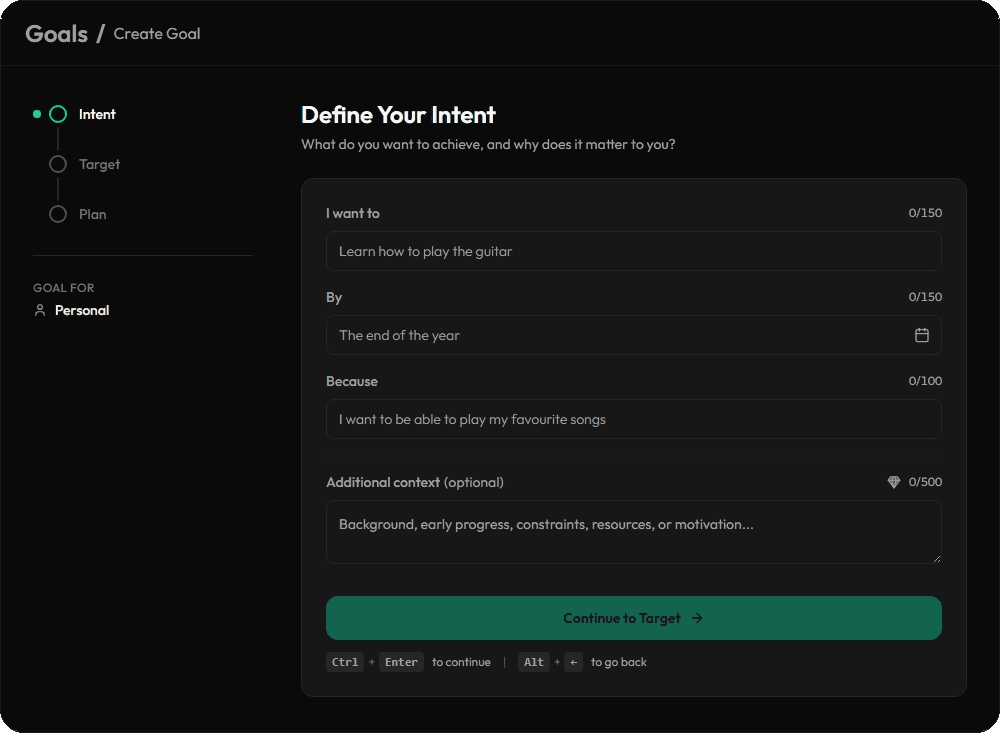Click the Alt key shortcut chip
1000x733 pixels.
point(533,661)
